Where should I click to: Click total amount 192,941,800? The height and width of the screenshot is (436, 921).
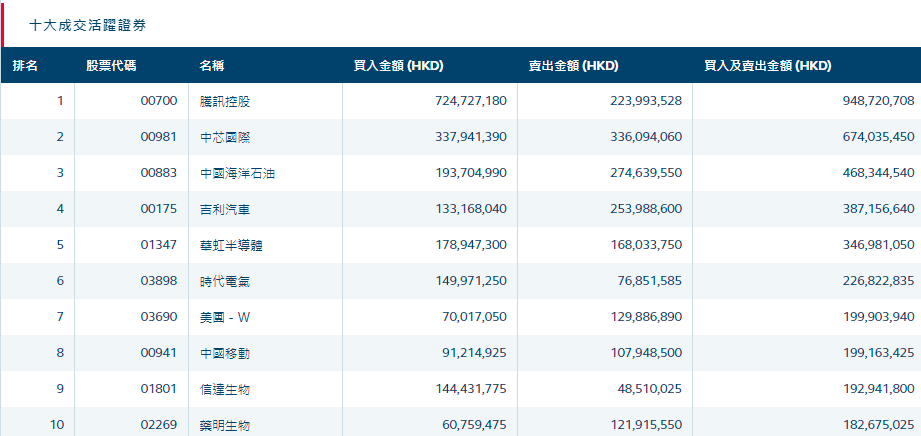tap(879, 388)
